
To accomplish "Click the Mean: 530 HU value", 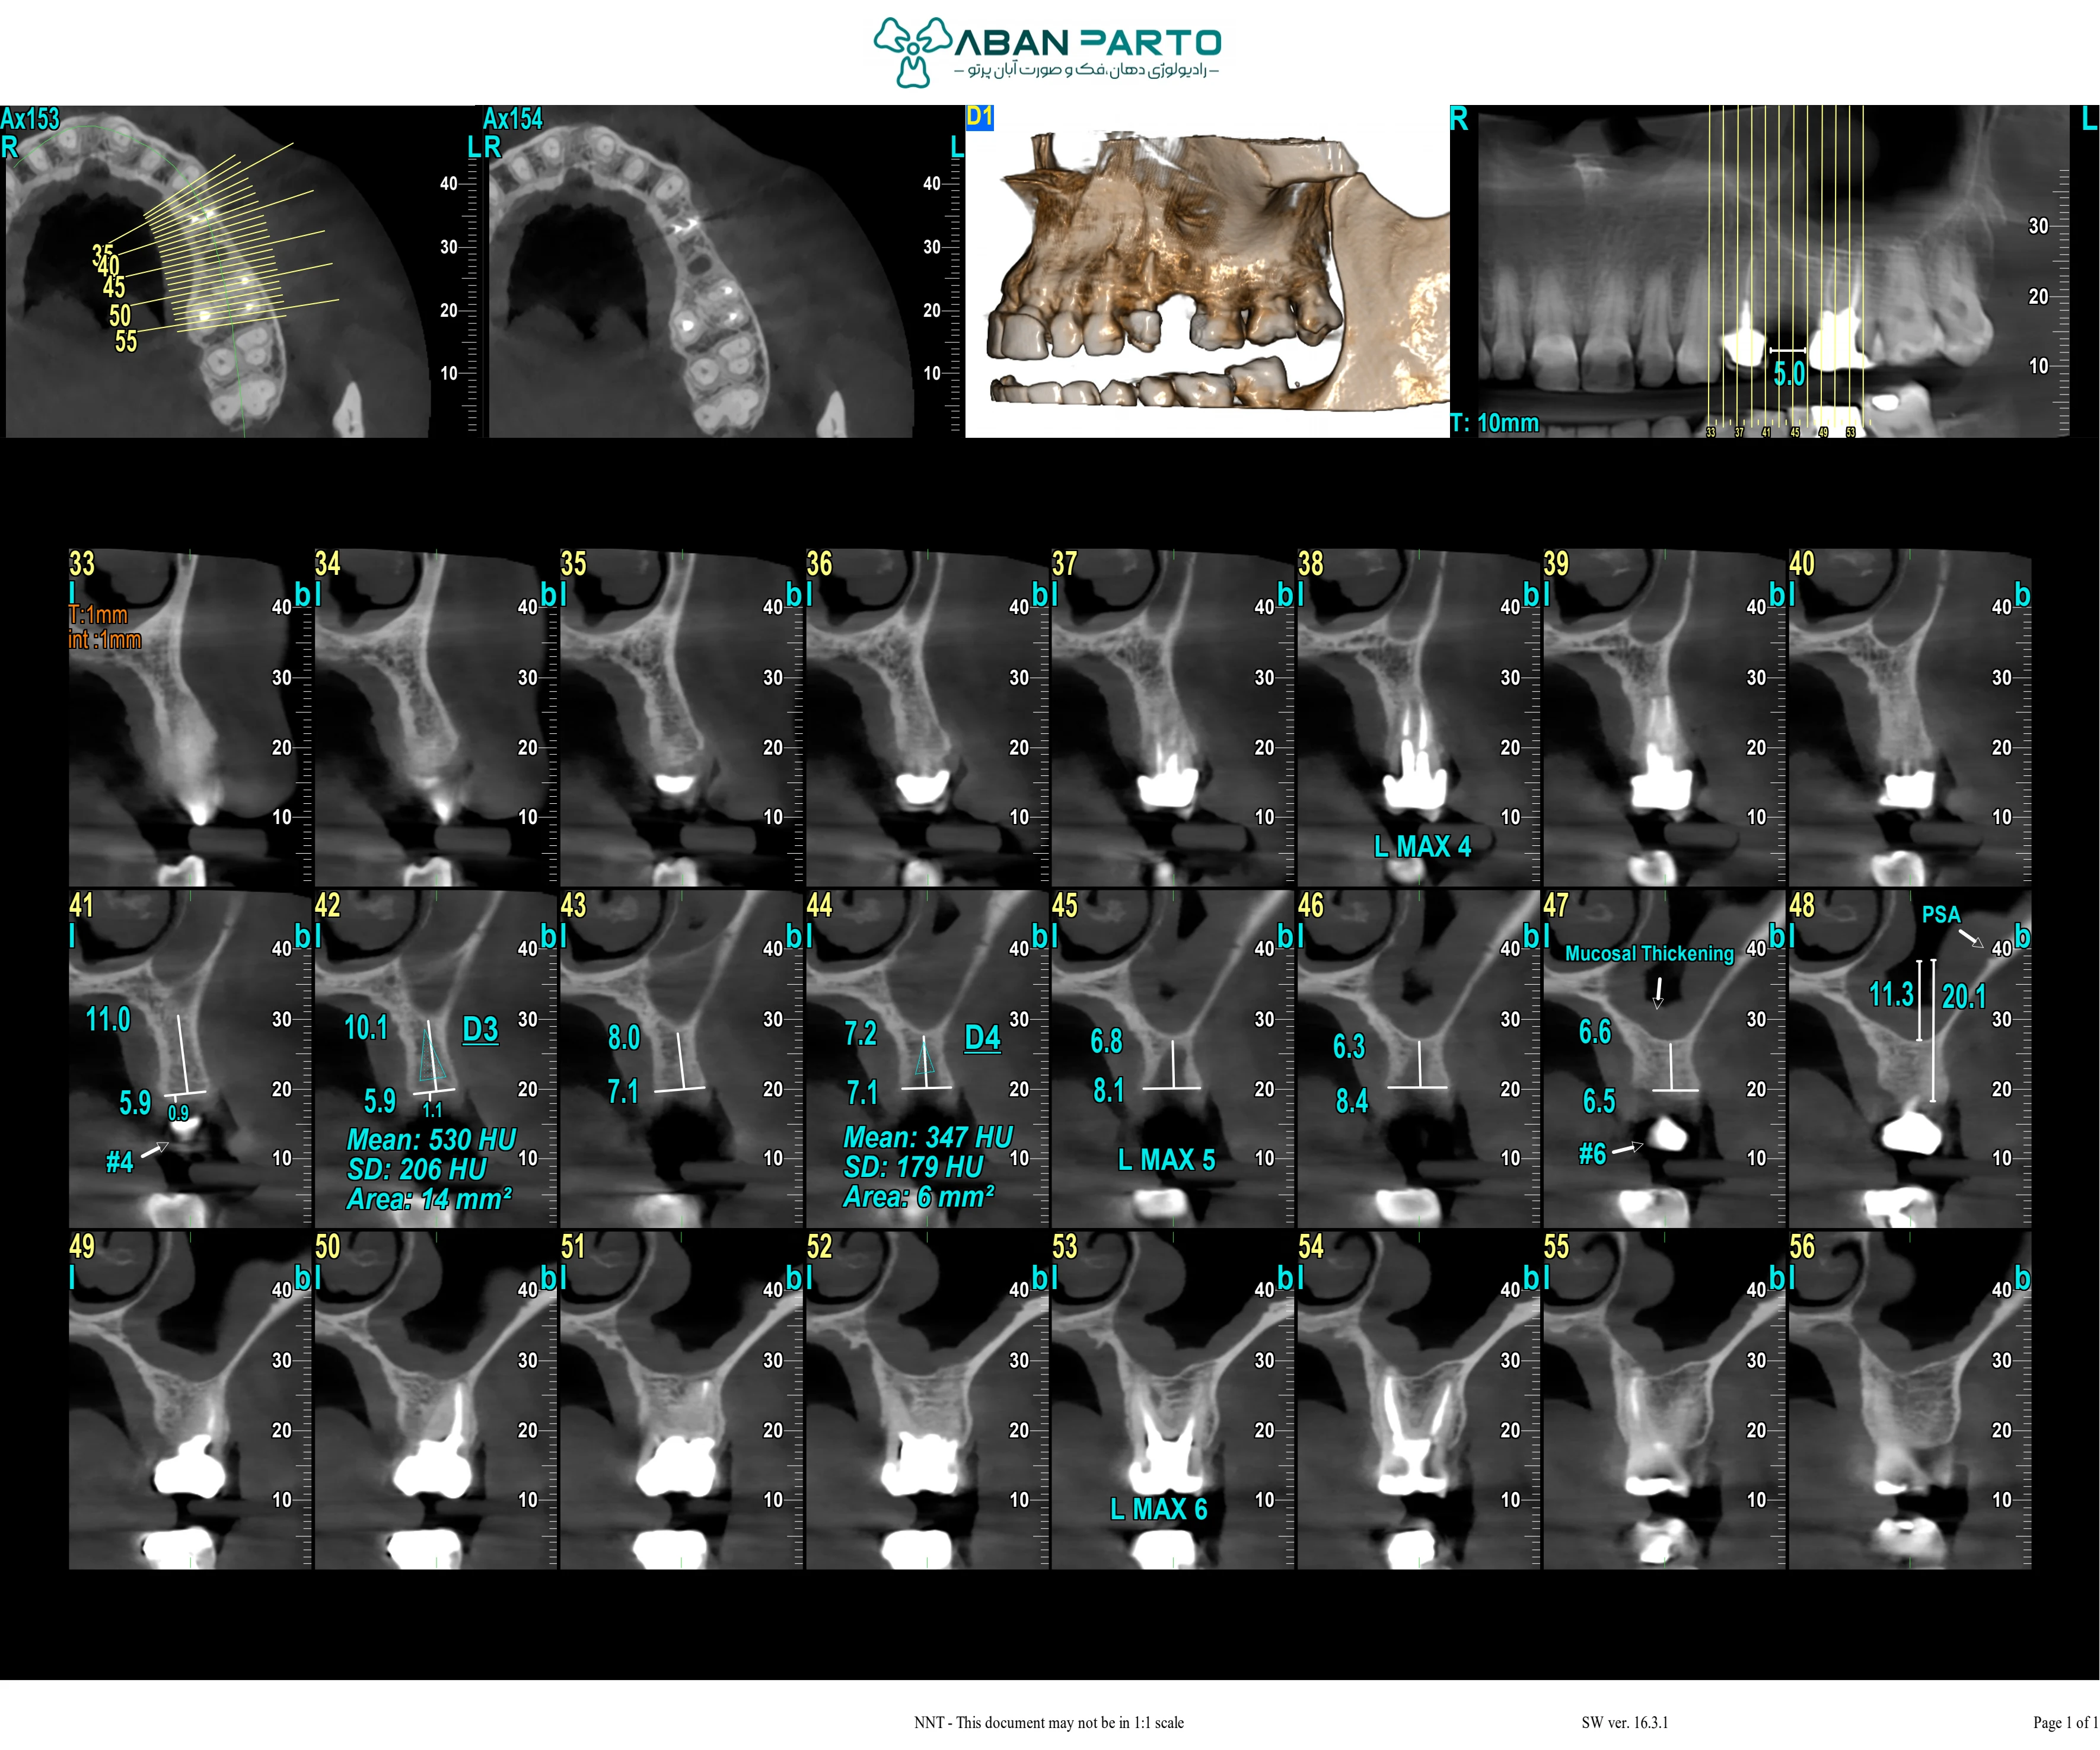I will pyautogui.click(x=431, y=1139).
